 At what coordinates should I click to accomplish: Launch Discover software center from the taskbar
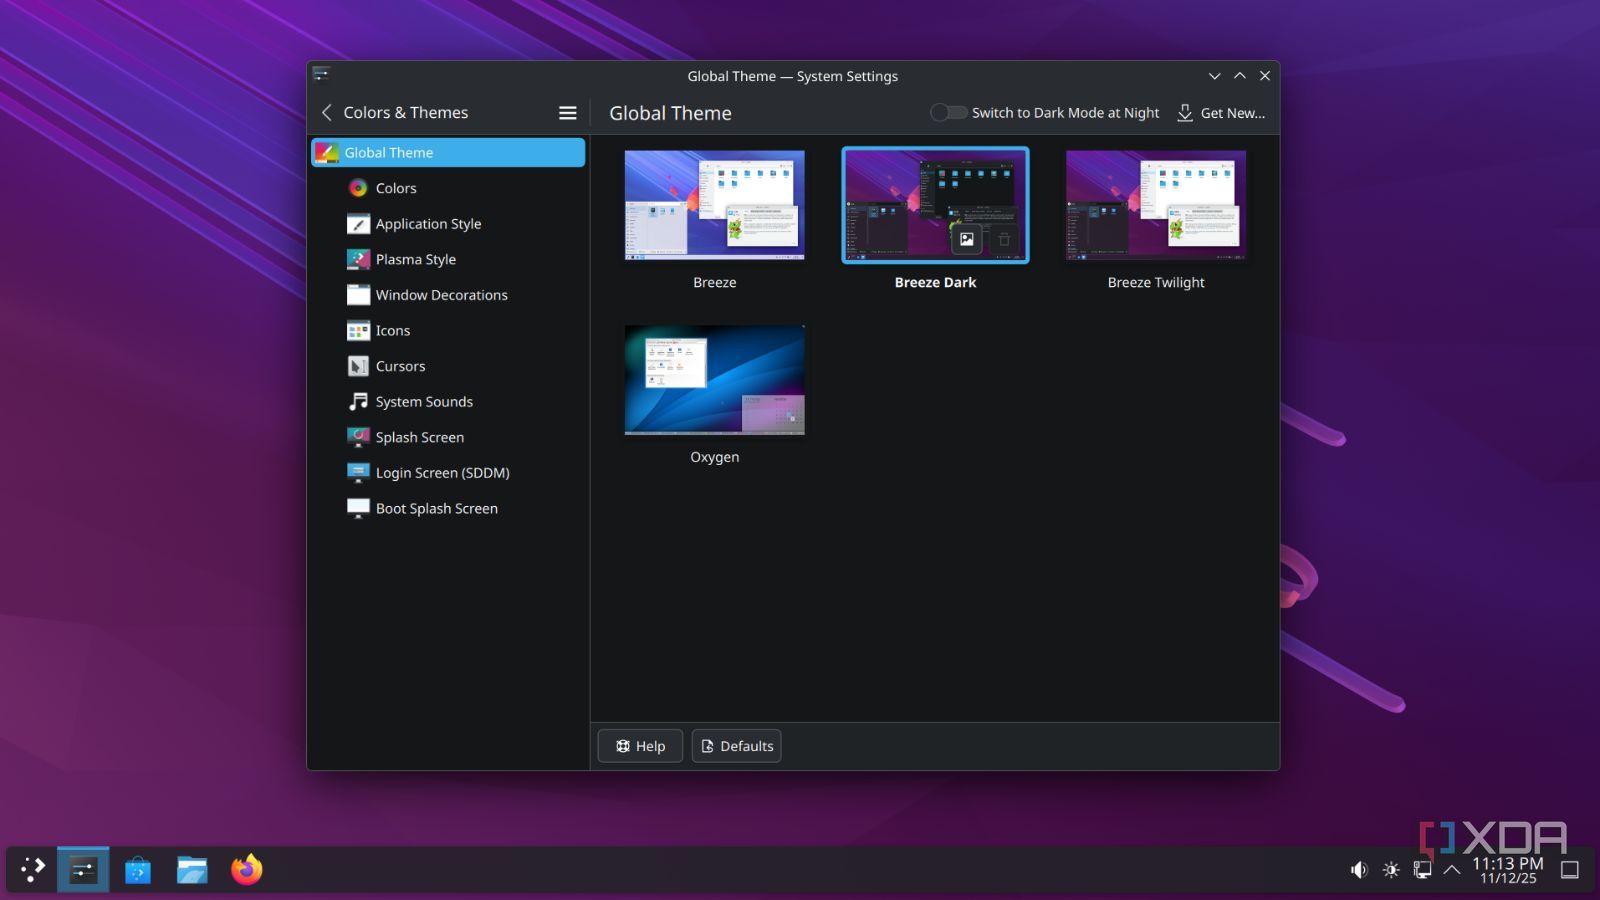tap(138, 870)
